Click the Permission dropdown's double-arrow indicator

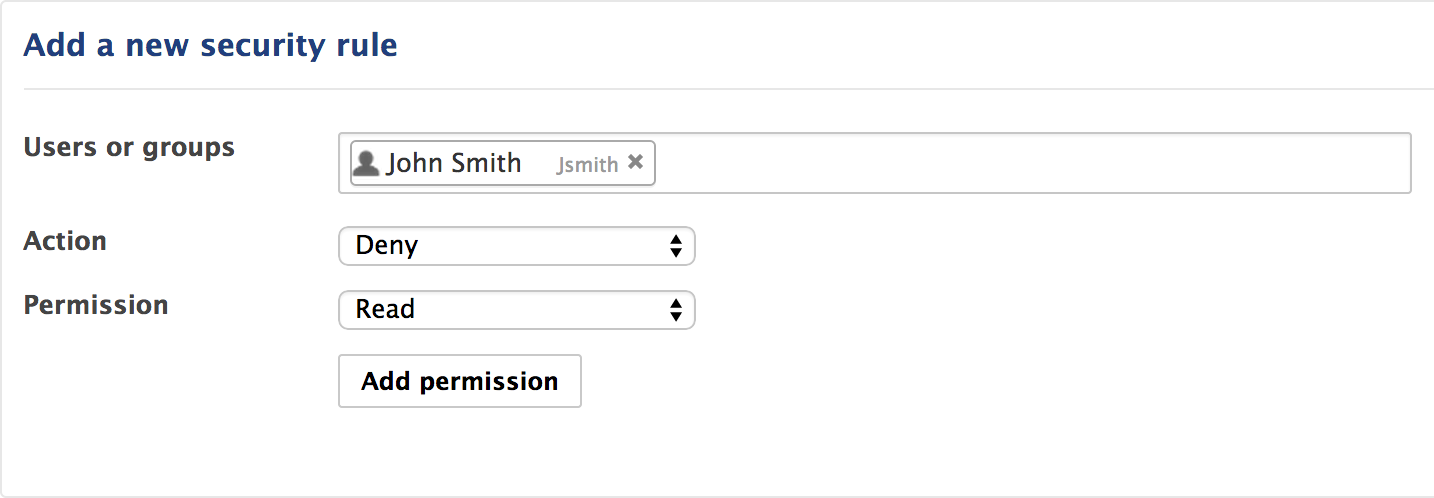(x=676, y=310)
